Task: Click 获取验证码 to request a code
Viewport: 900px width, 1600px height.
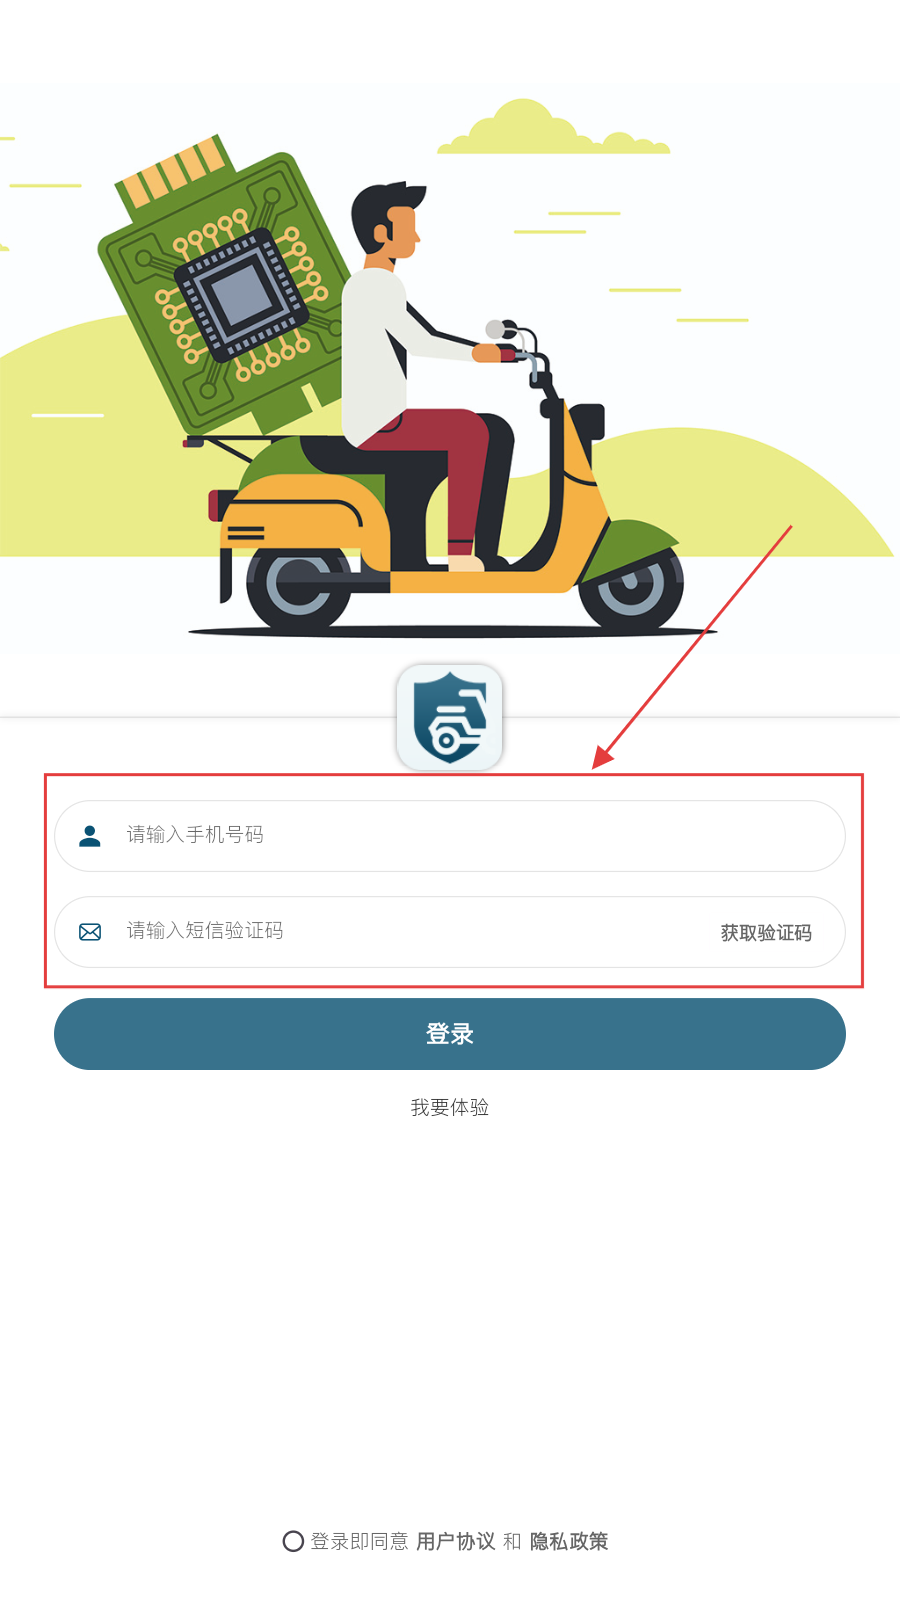Action: point(766,933)
